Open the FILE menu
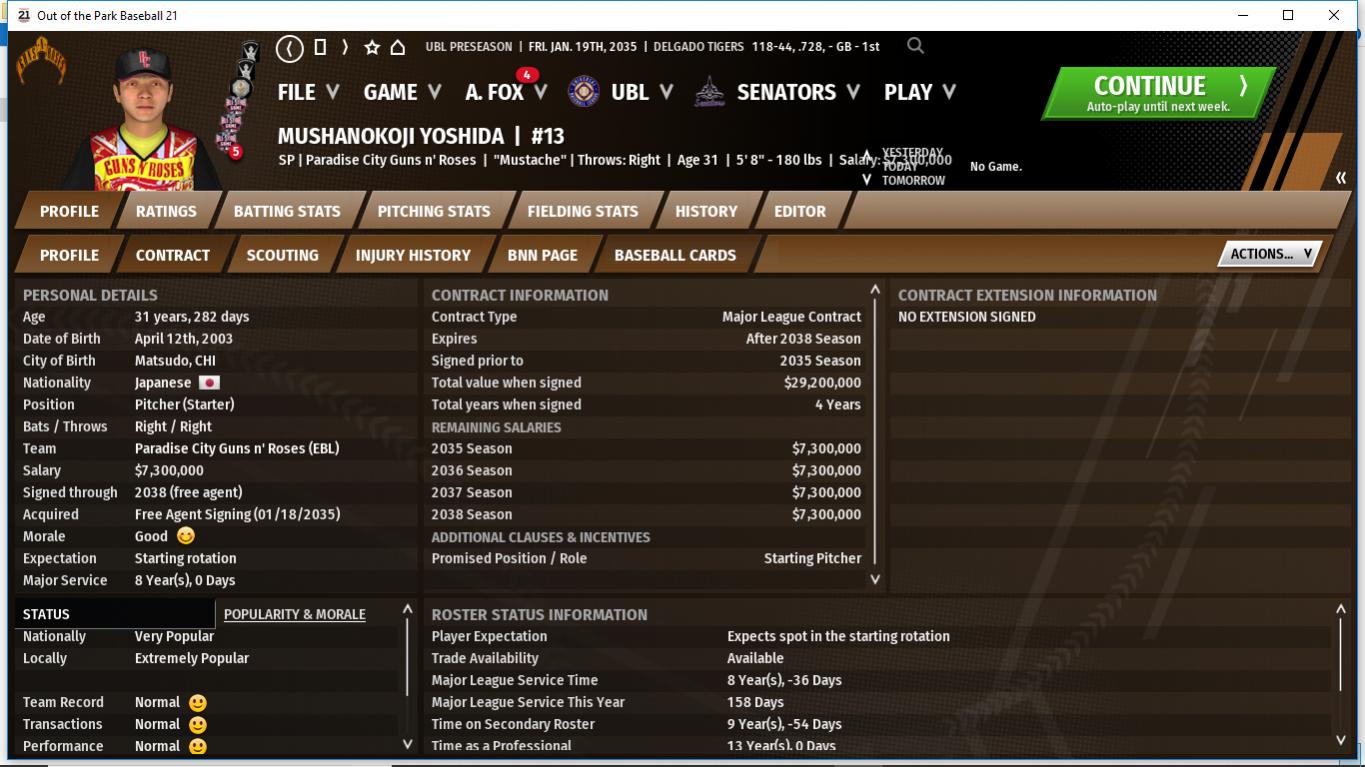 309,92
